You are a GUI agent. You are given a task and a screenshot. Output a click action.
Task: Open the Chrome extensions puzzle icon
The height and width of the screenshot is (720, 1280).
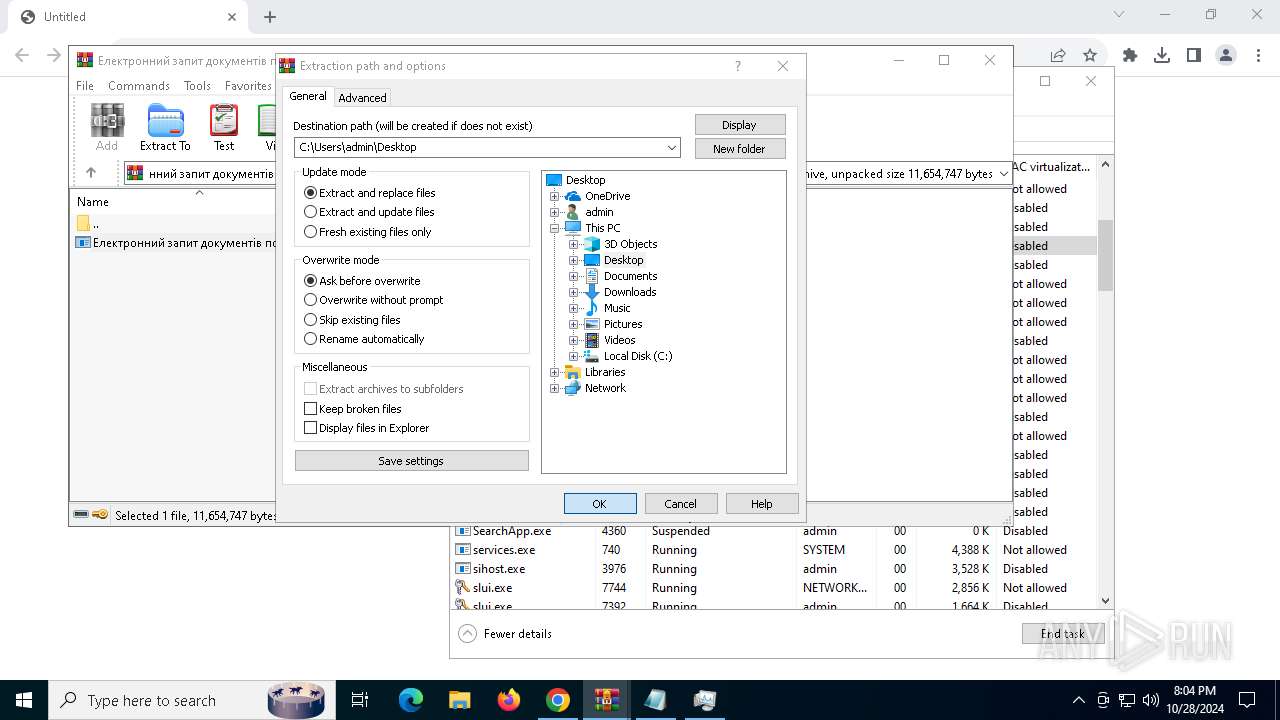pos(1130,56)
